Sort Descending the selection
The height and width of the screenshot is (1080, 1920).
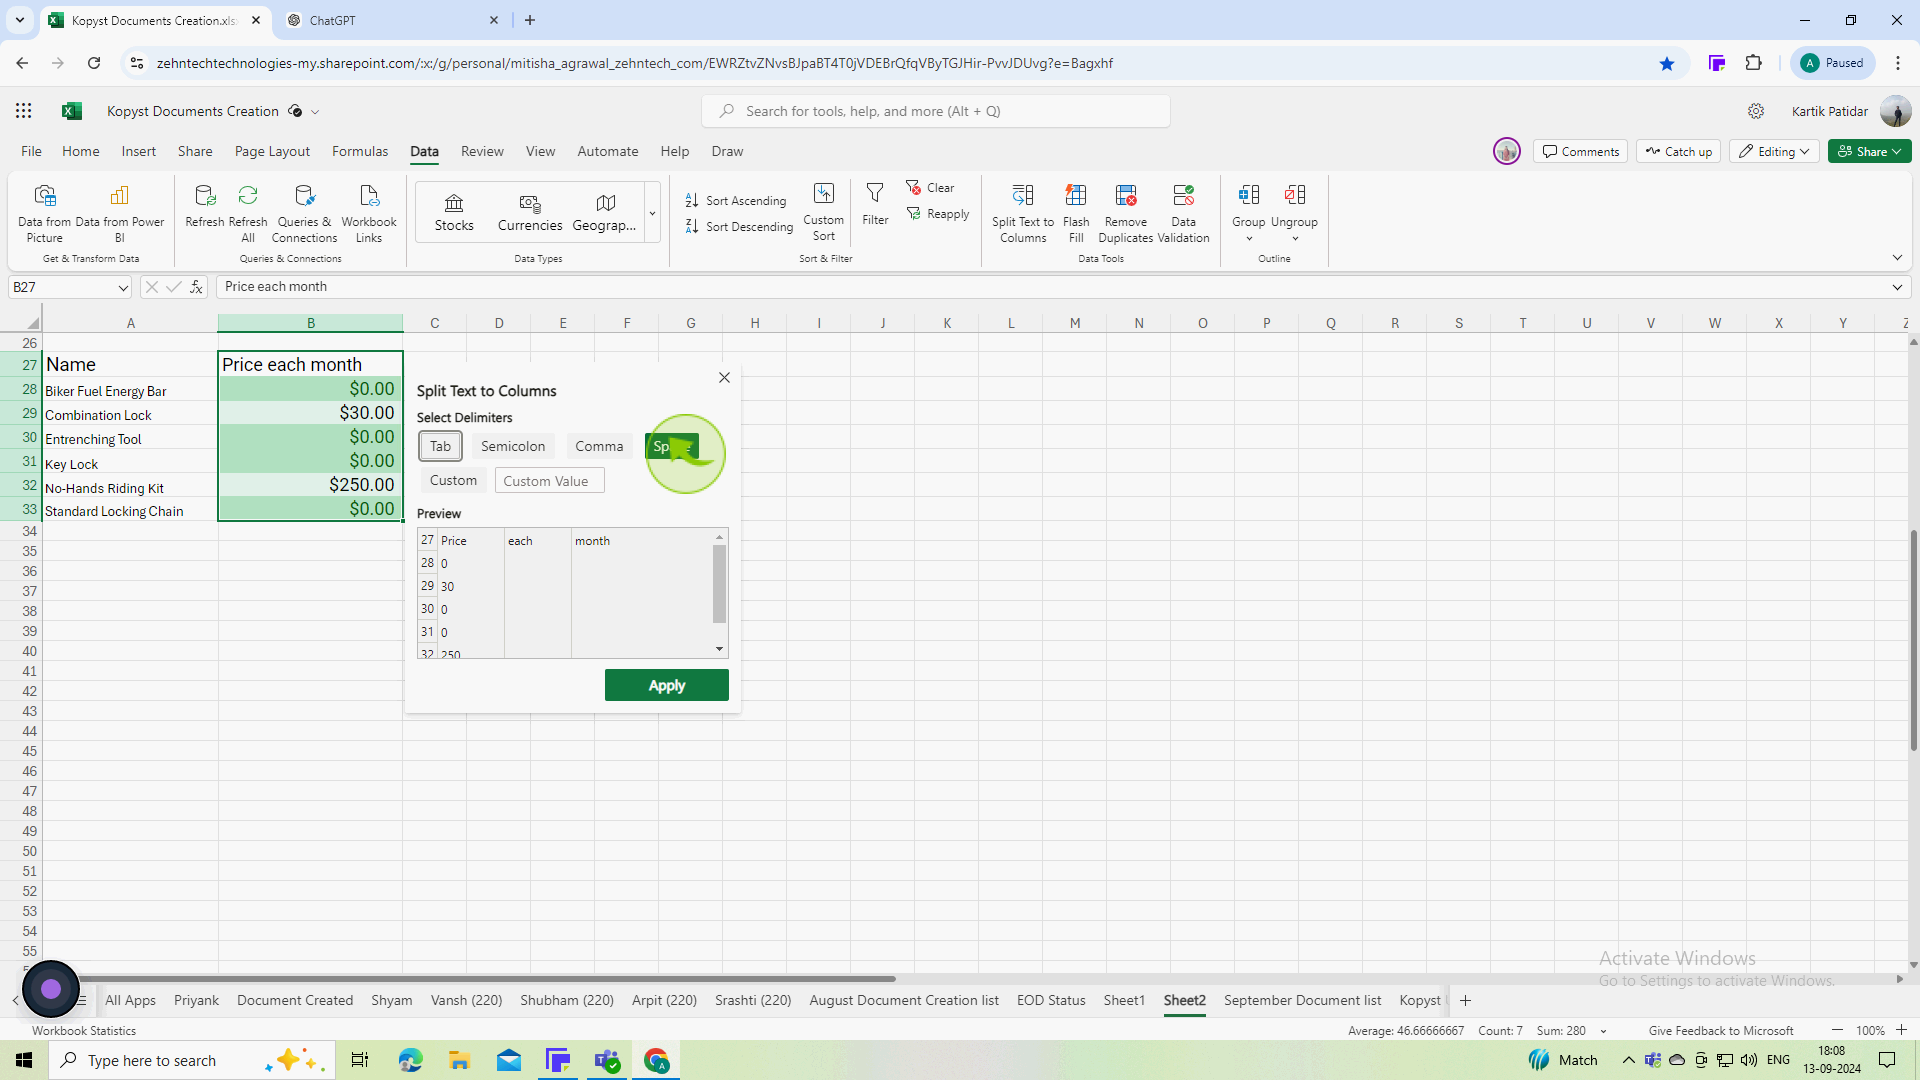(x=739, y=227)
